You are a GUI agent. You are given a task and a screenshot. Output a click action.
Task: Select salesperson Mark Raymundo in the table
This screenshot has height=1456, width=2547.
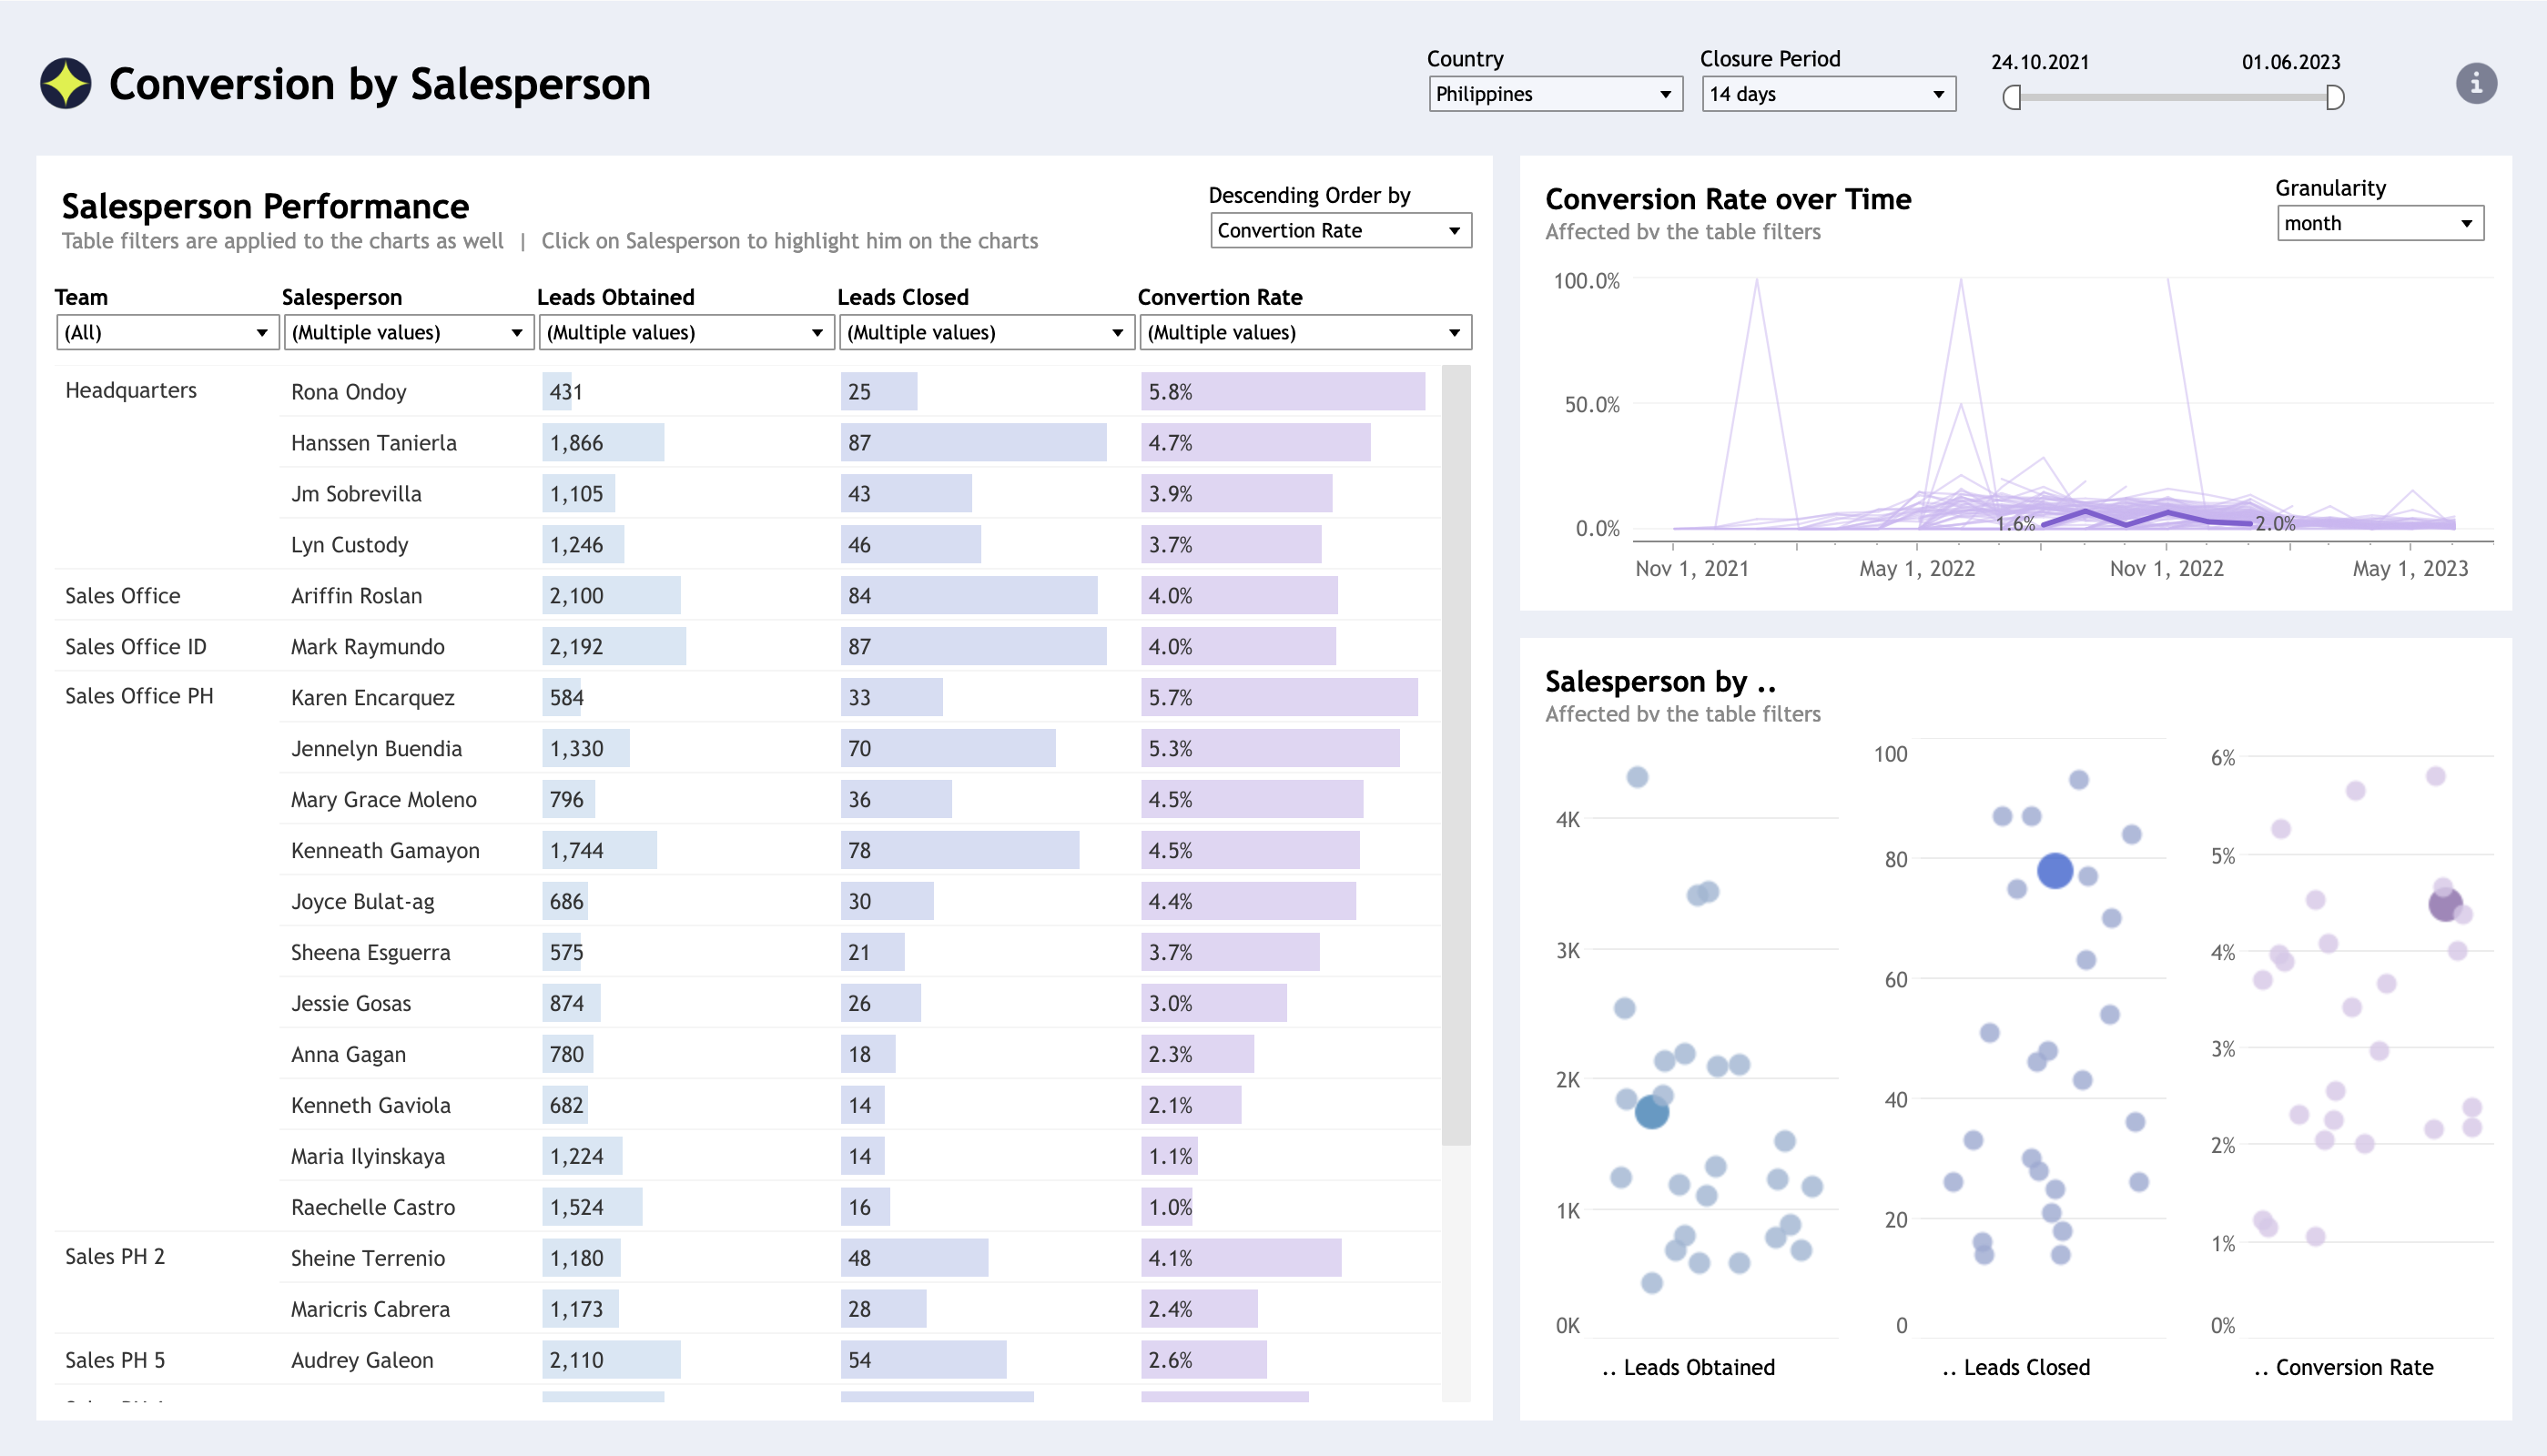coord(367,647)
